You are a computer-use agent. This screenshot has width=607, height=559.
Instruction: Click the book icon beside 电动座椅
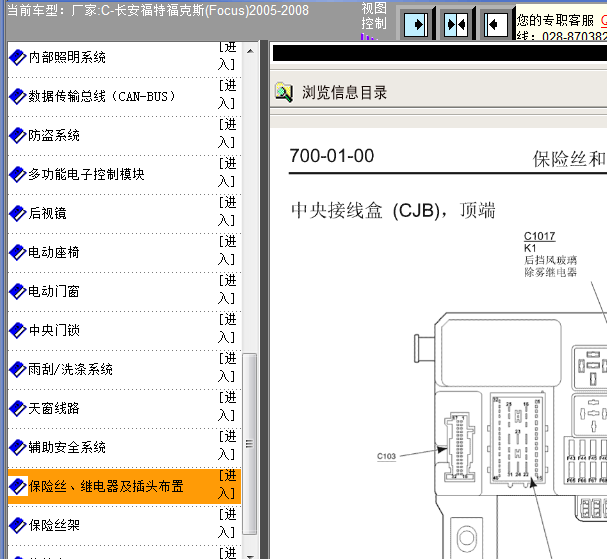17,253
